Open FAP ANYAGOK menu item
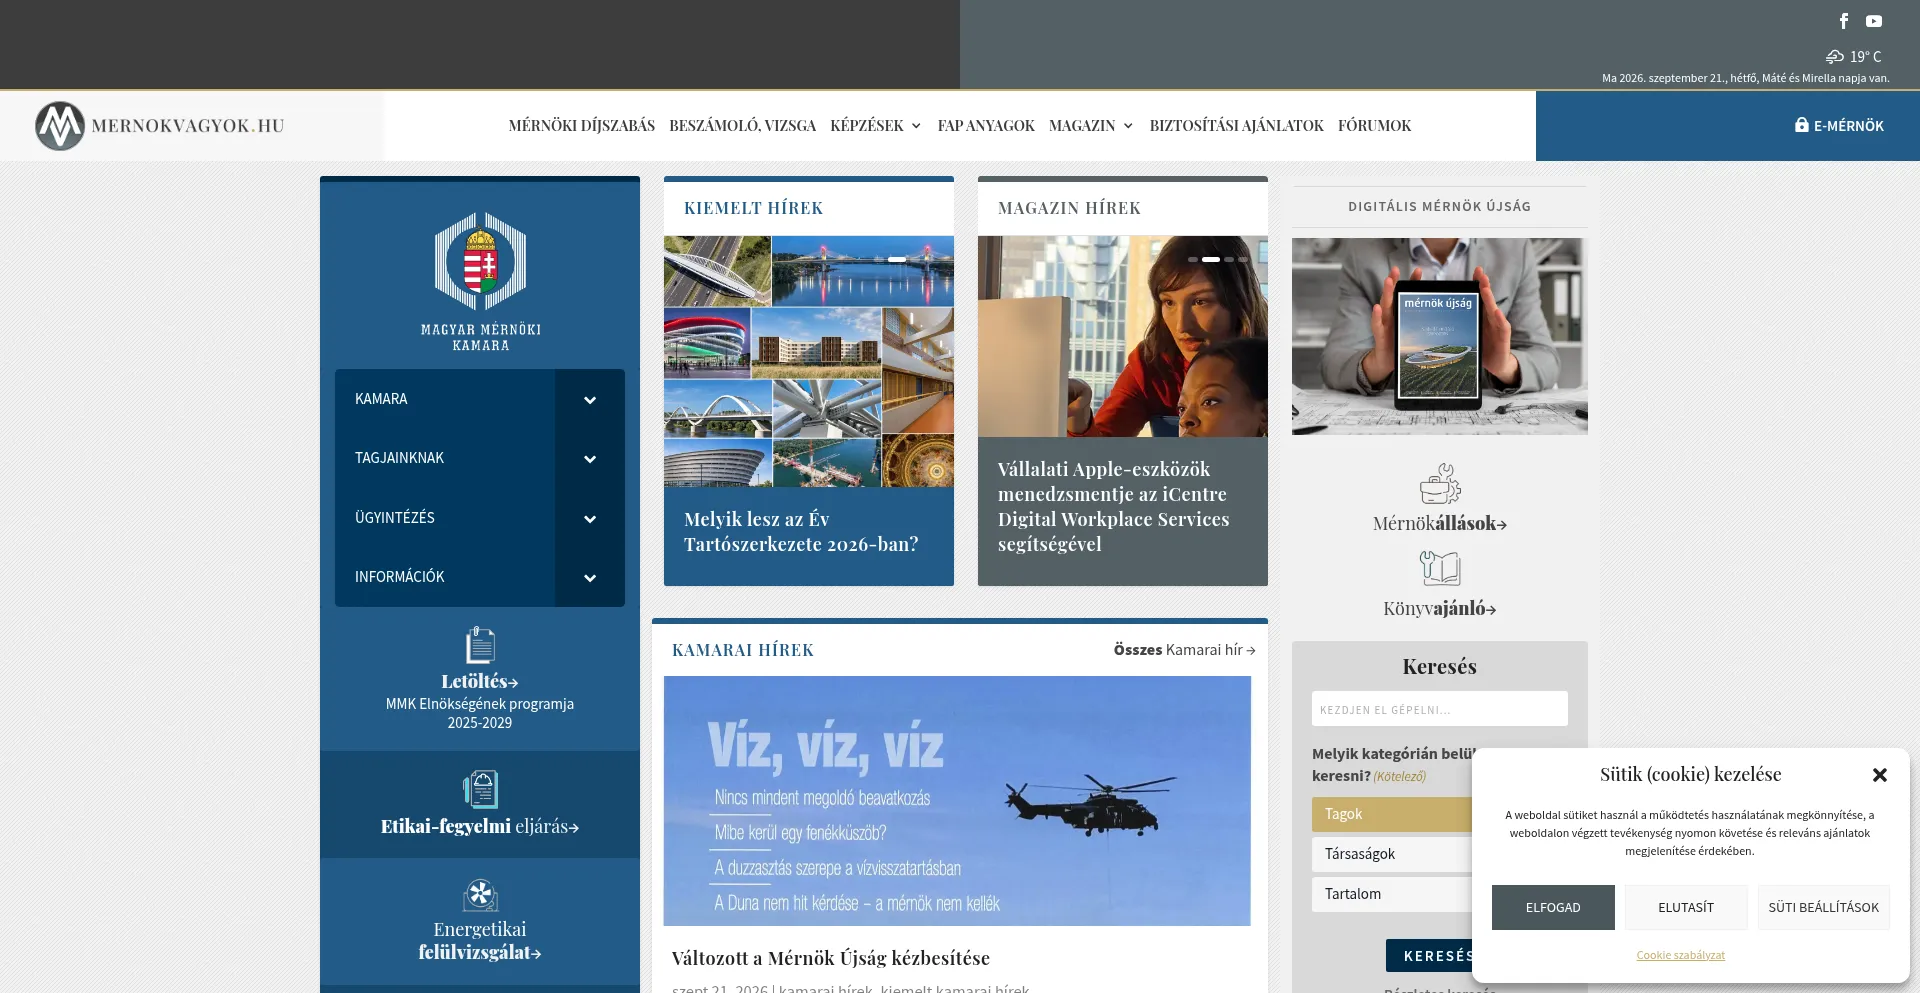 [986, 126]
